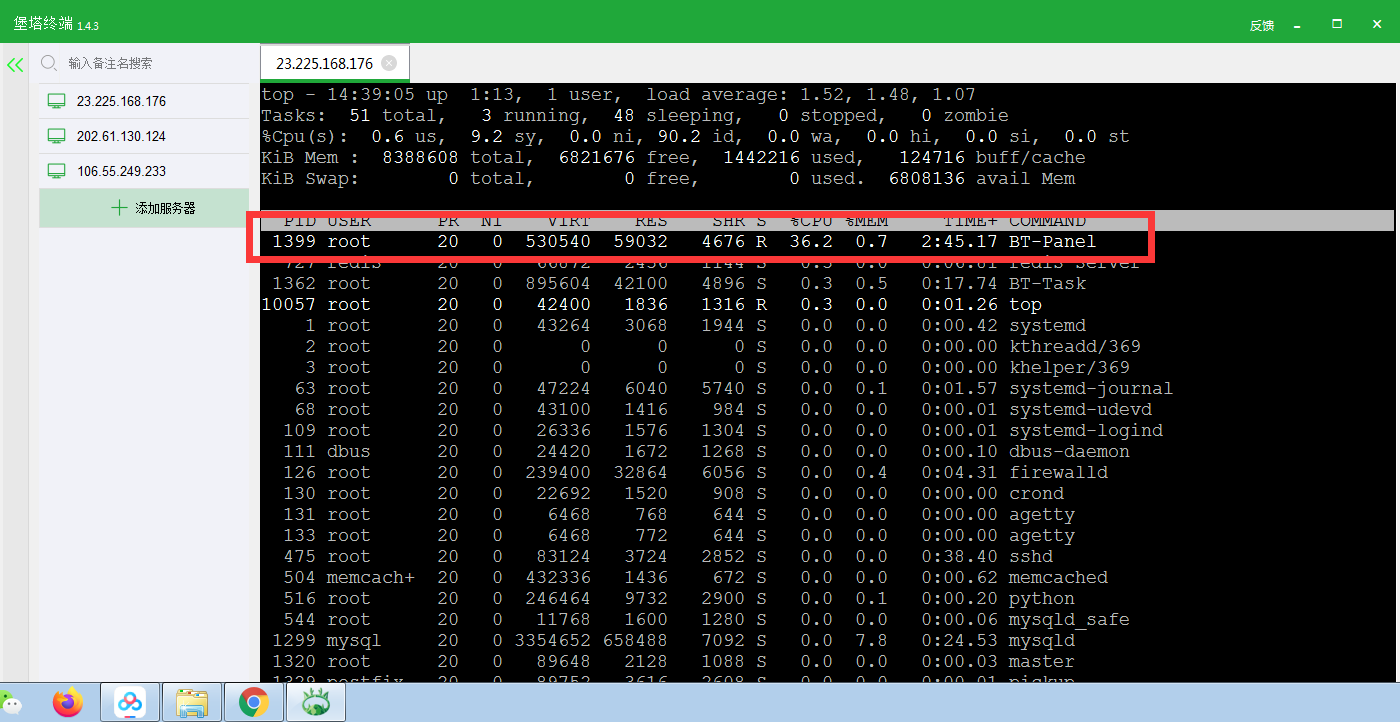1400x722 pixels.
Task: Click the 堡塔终端 taskbar icon
Action: click(315, 703)
